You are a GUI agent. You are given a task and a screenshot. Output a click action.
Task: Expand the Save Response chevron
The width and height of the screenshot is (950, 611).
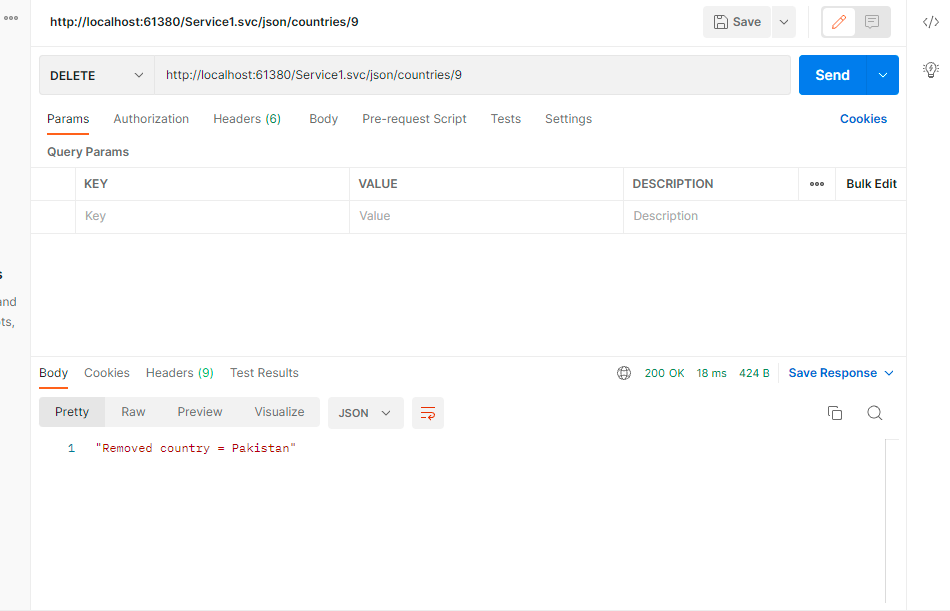(x=889, y=373)
